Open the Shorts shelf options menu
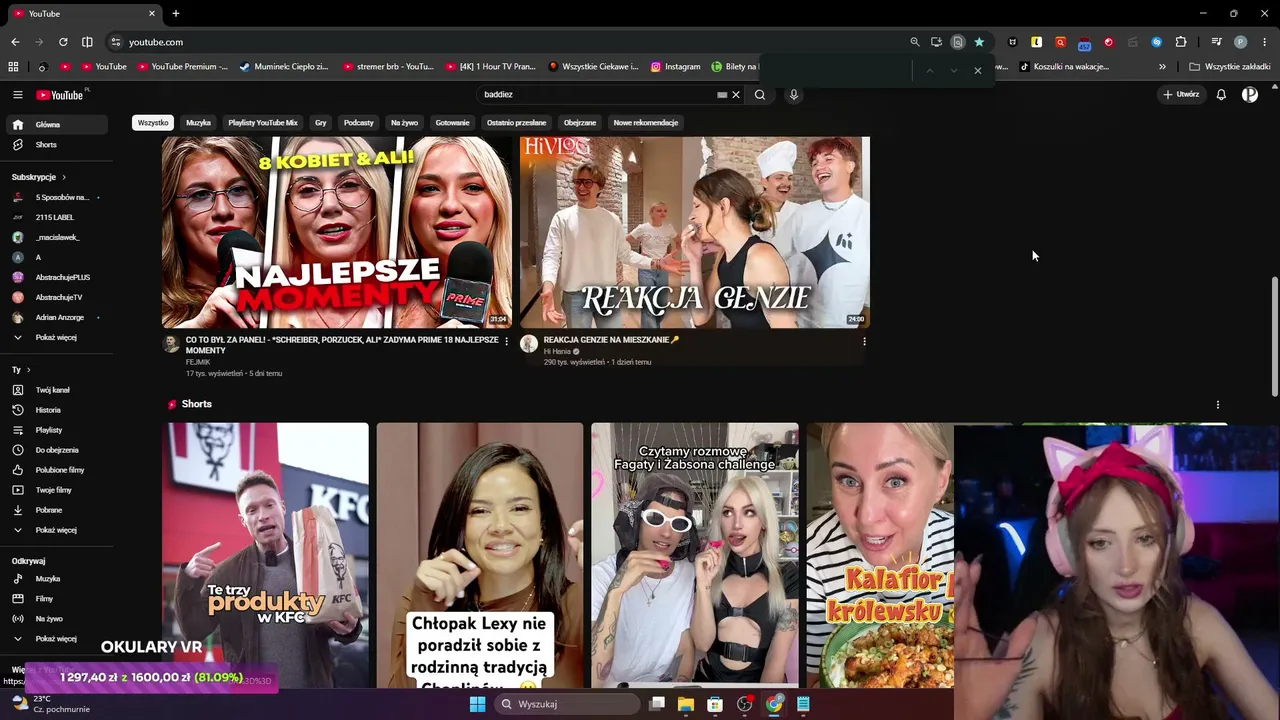The image size is (1280, 720). pyautogui.click(x=1217, y=405)
